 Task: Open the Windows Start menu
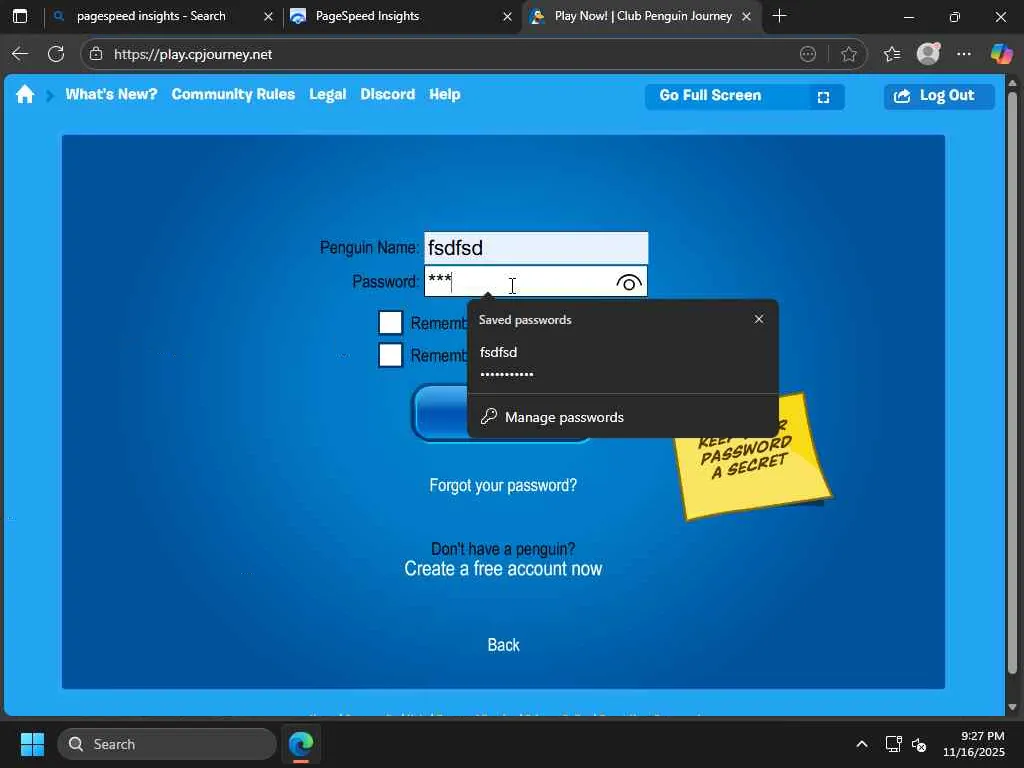(32, 744)
